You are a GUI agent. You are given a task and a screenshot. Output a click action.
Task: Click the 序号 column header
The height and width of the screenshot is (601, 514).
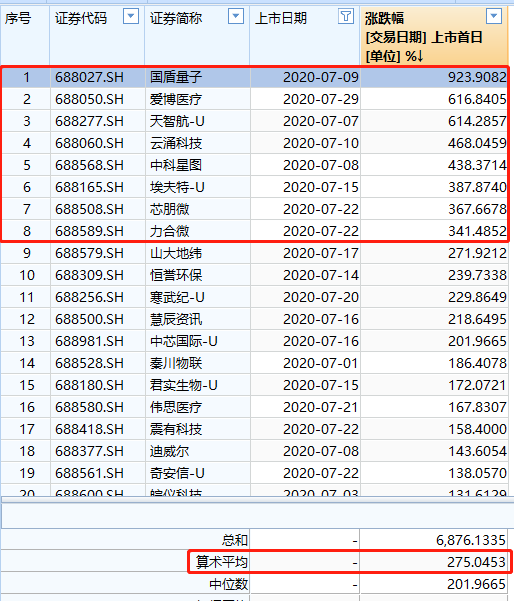18,18
